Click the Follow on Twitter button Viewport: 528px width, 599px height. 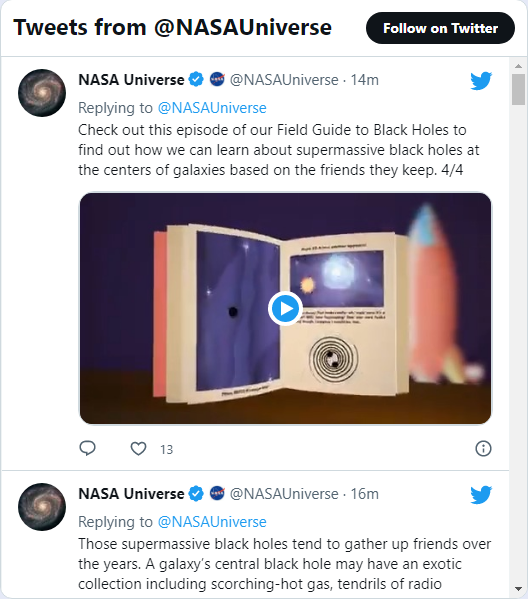(x=440, y=28)
